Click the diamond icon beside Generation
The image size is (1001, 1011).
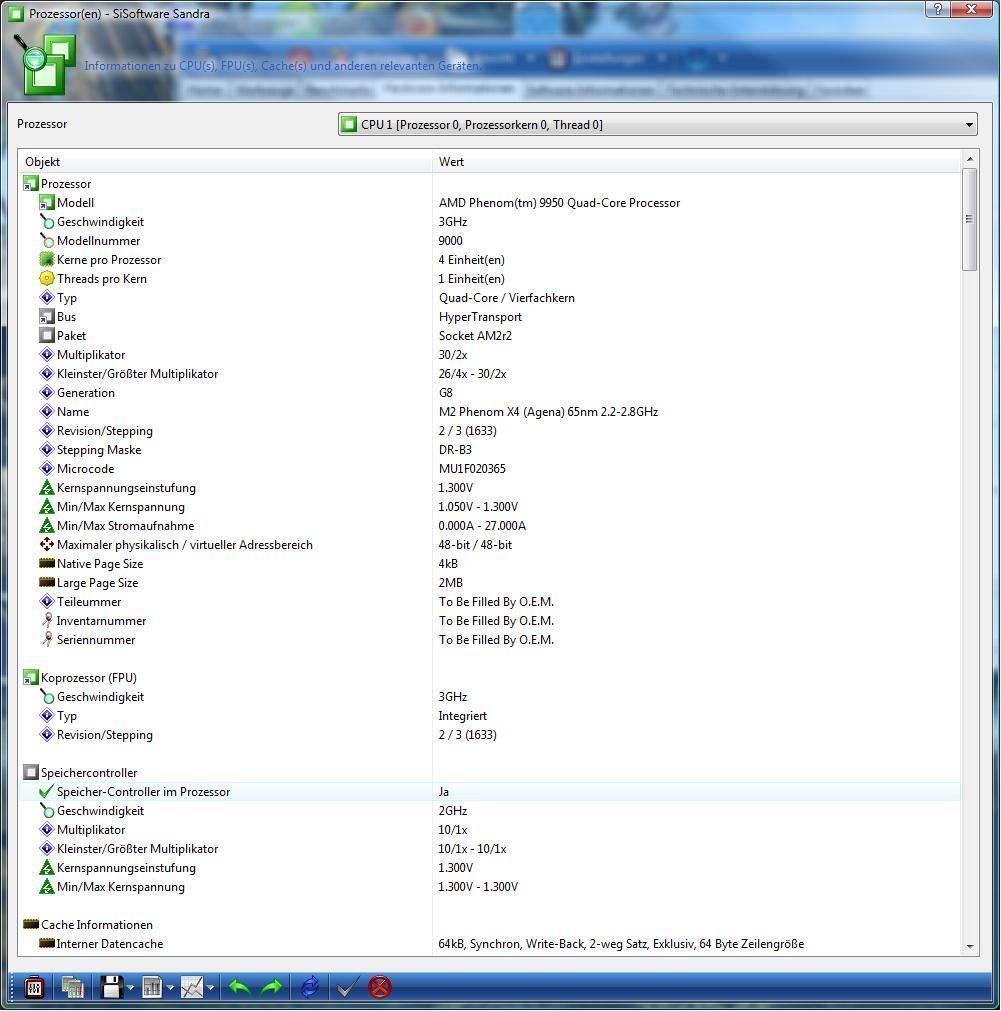[46, 393]
